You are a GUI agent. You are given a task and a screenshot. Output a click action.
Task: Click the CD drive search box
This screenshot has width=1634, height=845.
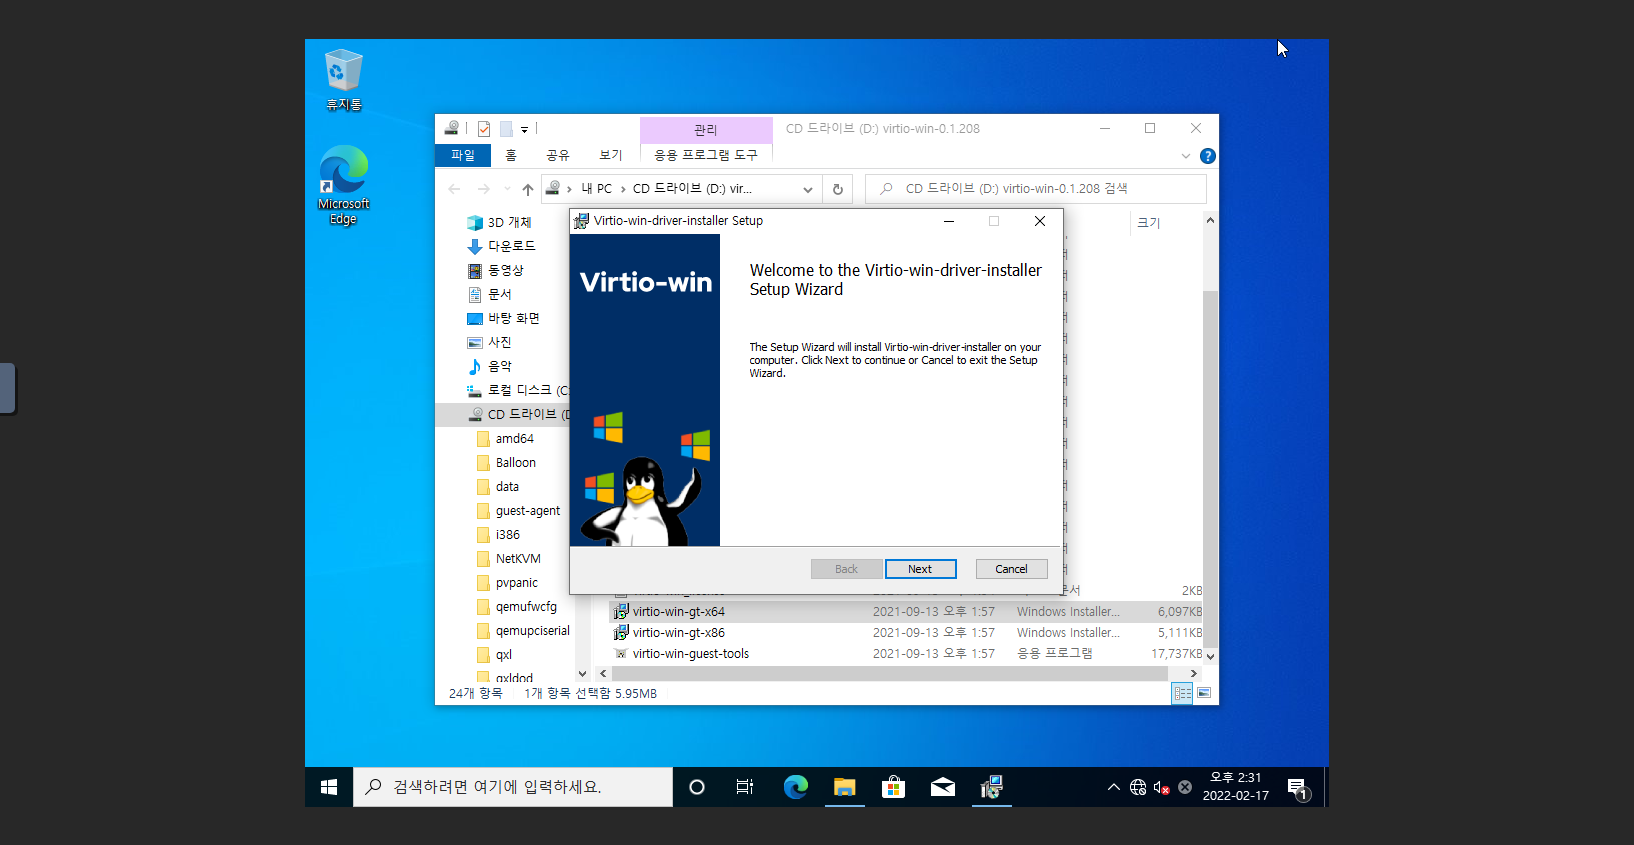[x=1040, y=189]
